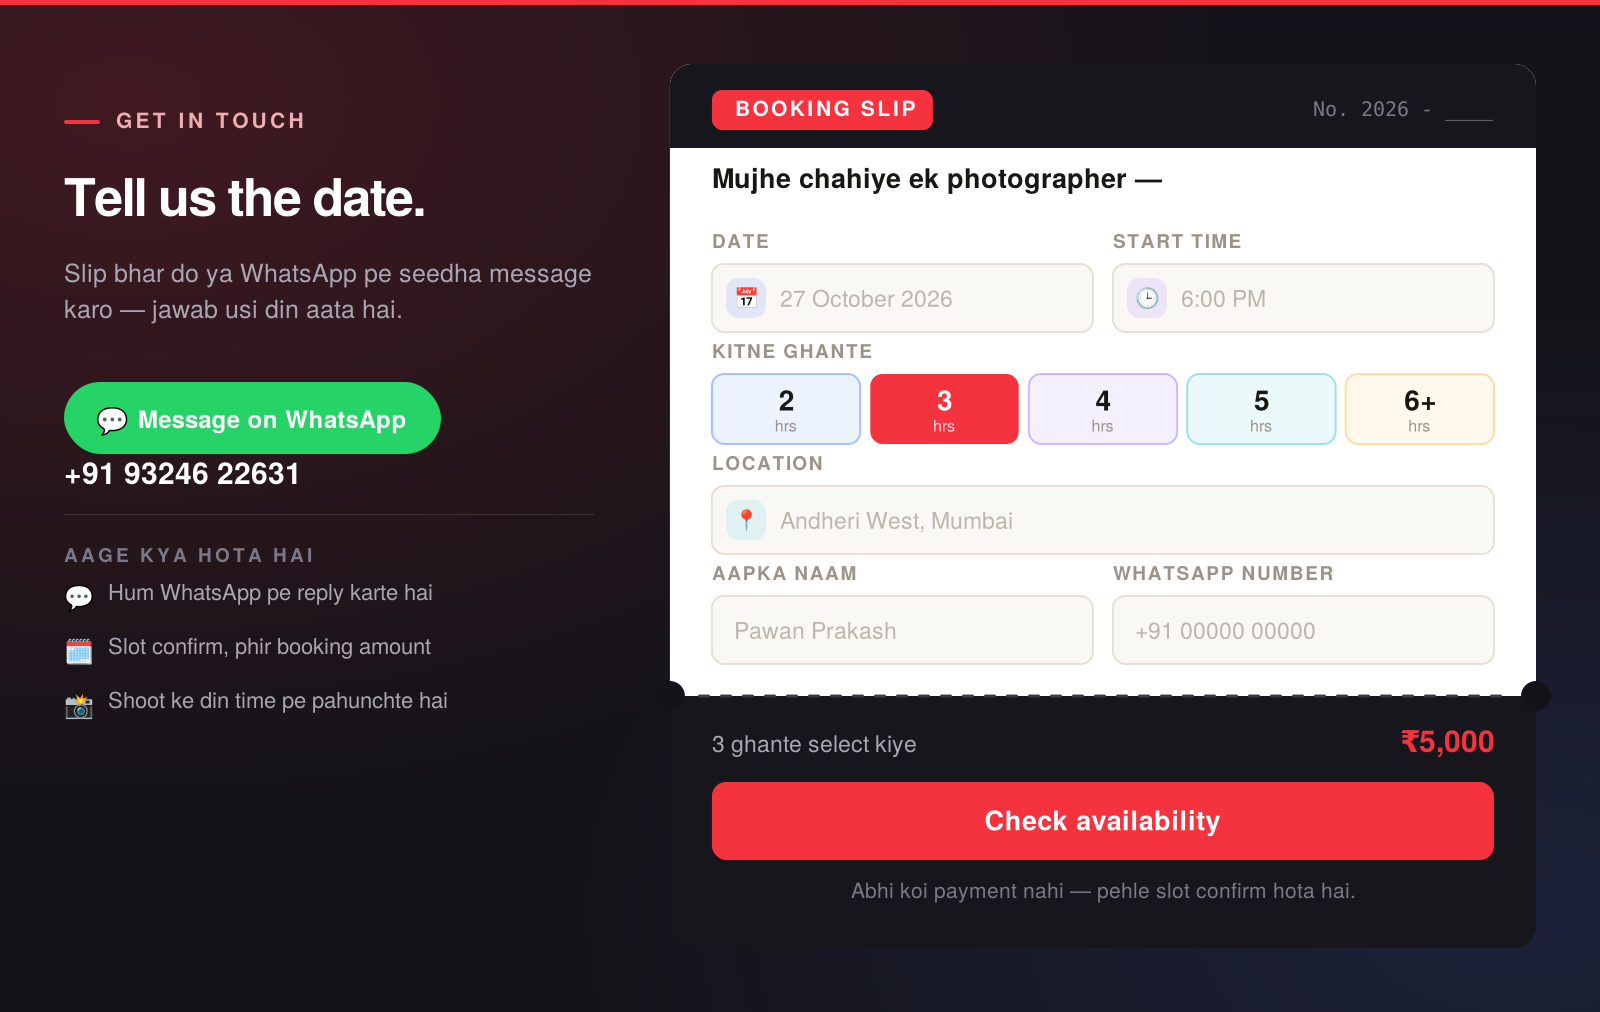Pick the 5 hrs duration option

1261,409
